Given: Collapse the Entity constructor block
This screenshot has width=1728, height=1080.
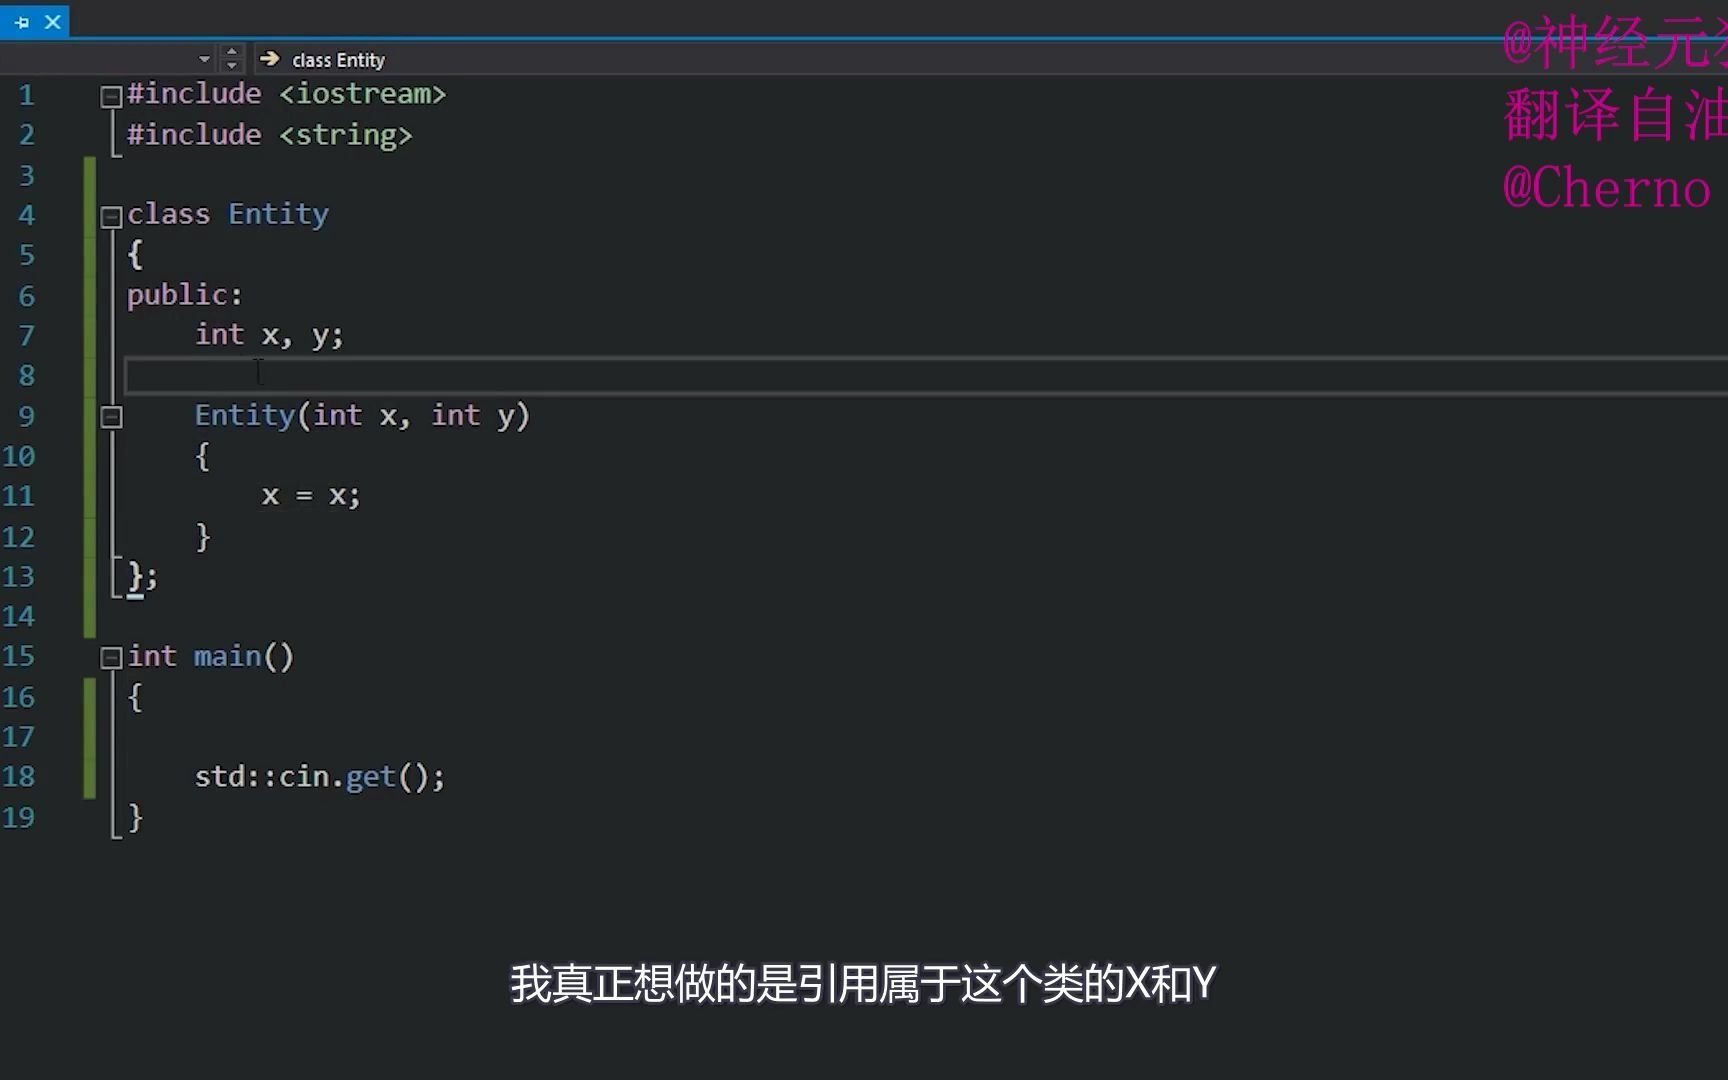Looking at the screenshot, I should 111,417.
